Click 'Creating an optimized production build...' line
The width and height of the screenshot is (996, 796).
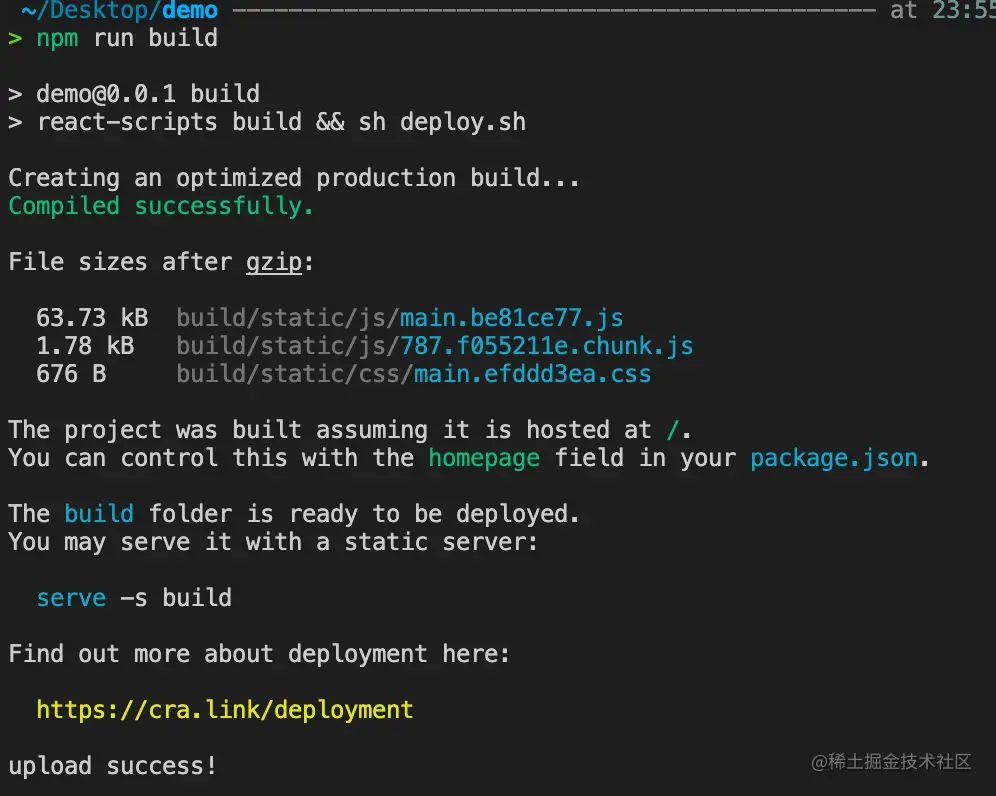[294, 178]
